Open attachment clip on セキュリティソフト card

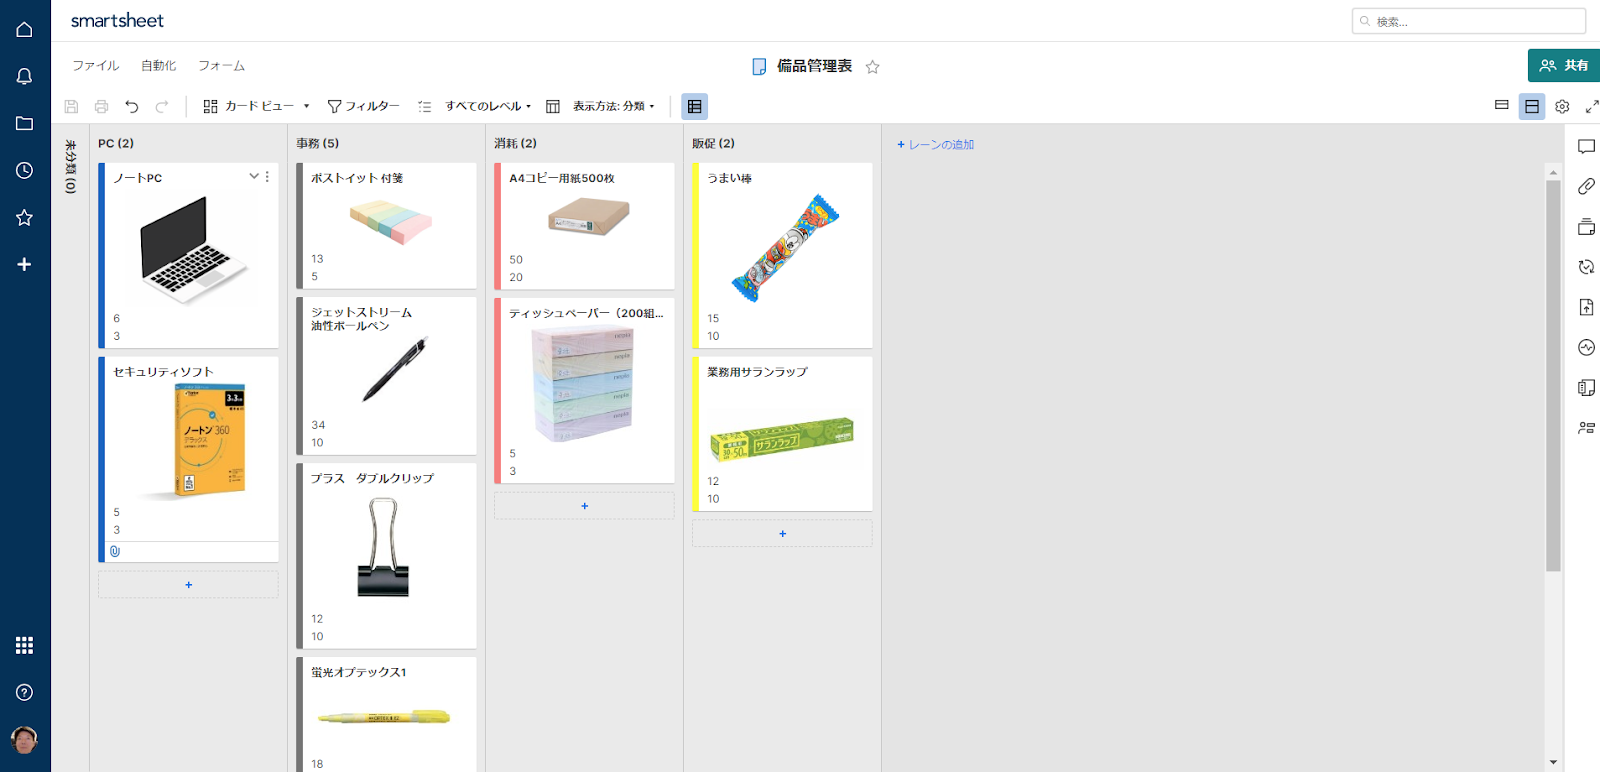[x=115, y=551]
